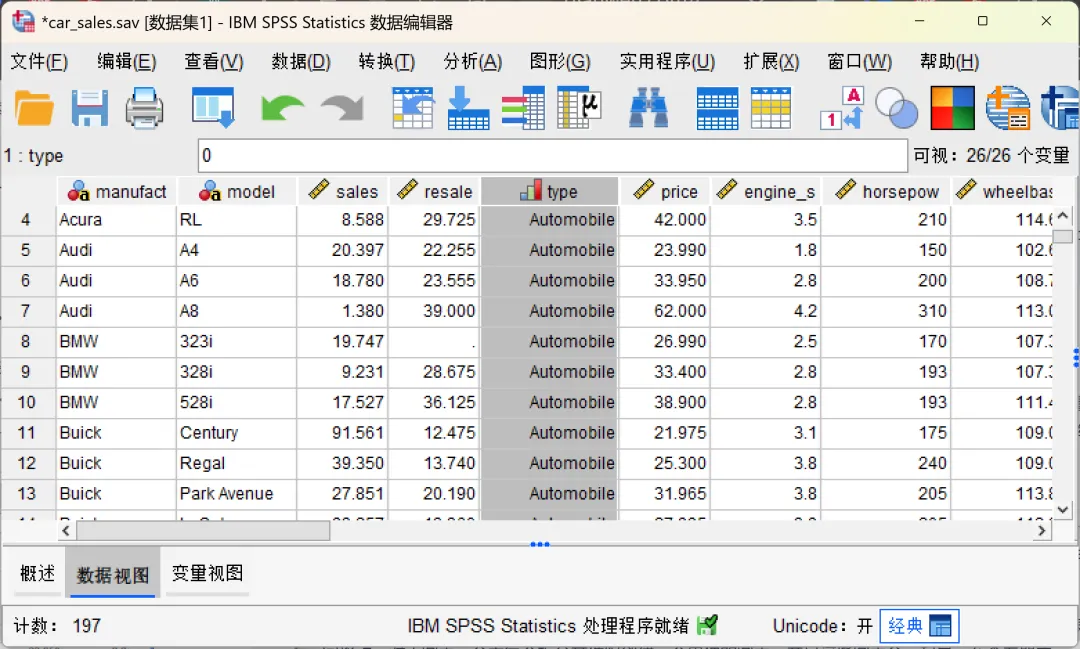
Task: Open the 文件(F) menu
Action: pyautogui.click(x=39, y=62)
